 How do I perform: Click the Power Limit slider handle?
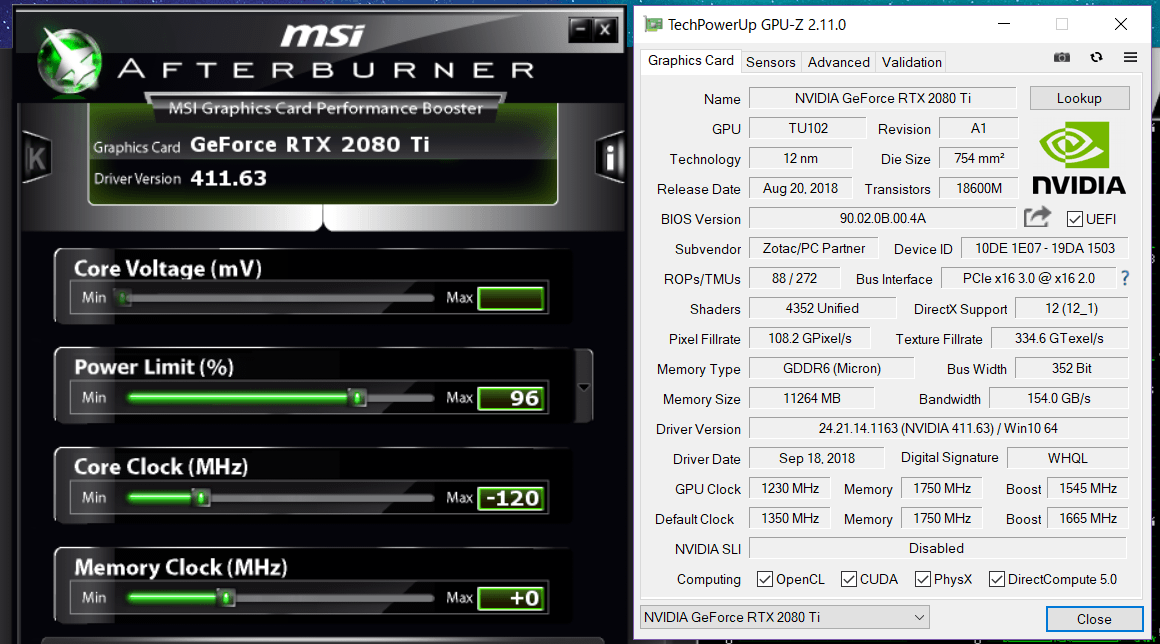point(357,399)
